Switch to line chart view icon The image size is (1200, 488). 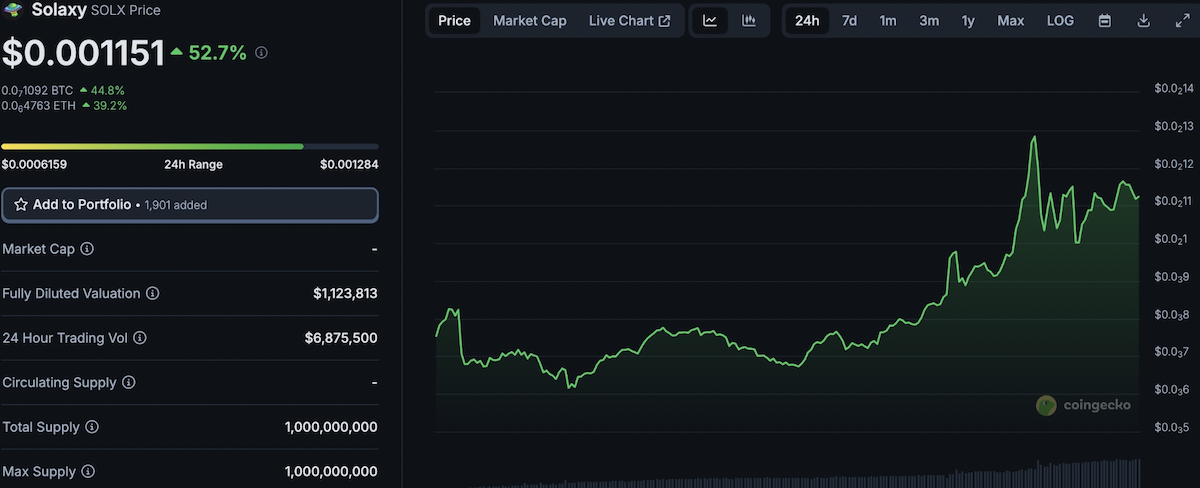(x=710, y=21)
